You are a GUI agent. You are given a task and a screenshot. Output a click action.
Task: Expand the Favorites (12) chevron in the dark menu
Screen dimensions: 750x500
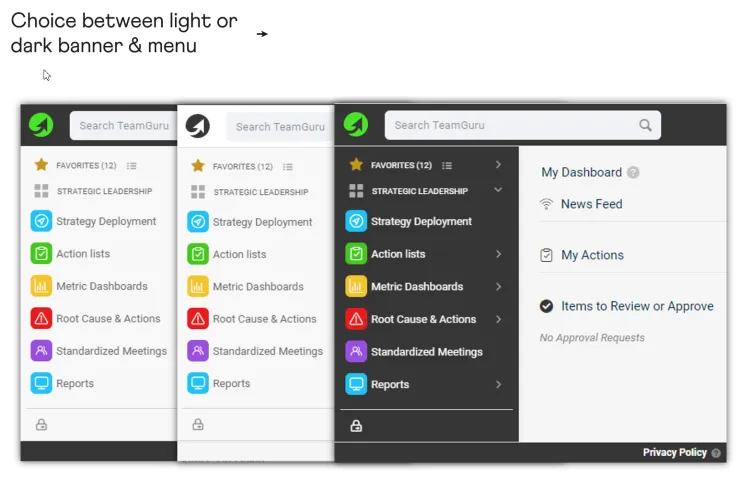tap(498, 165)
